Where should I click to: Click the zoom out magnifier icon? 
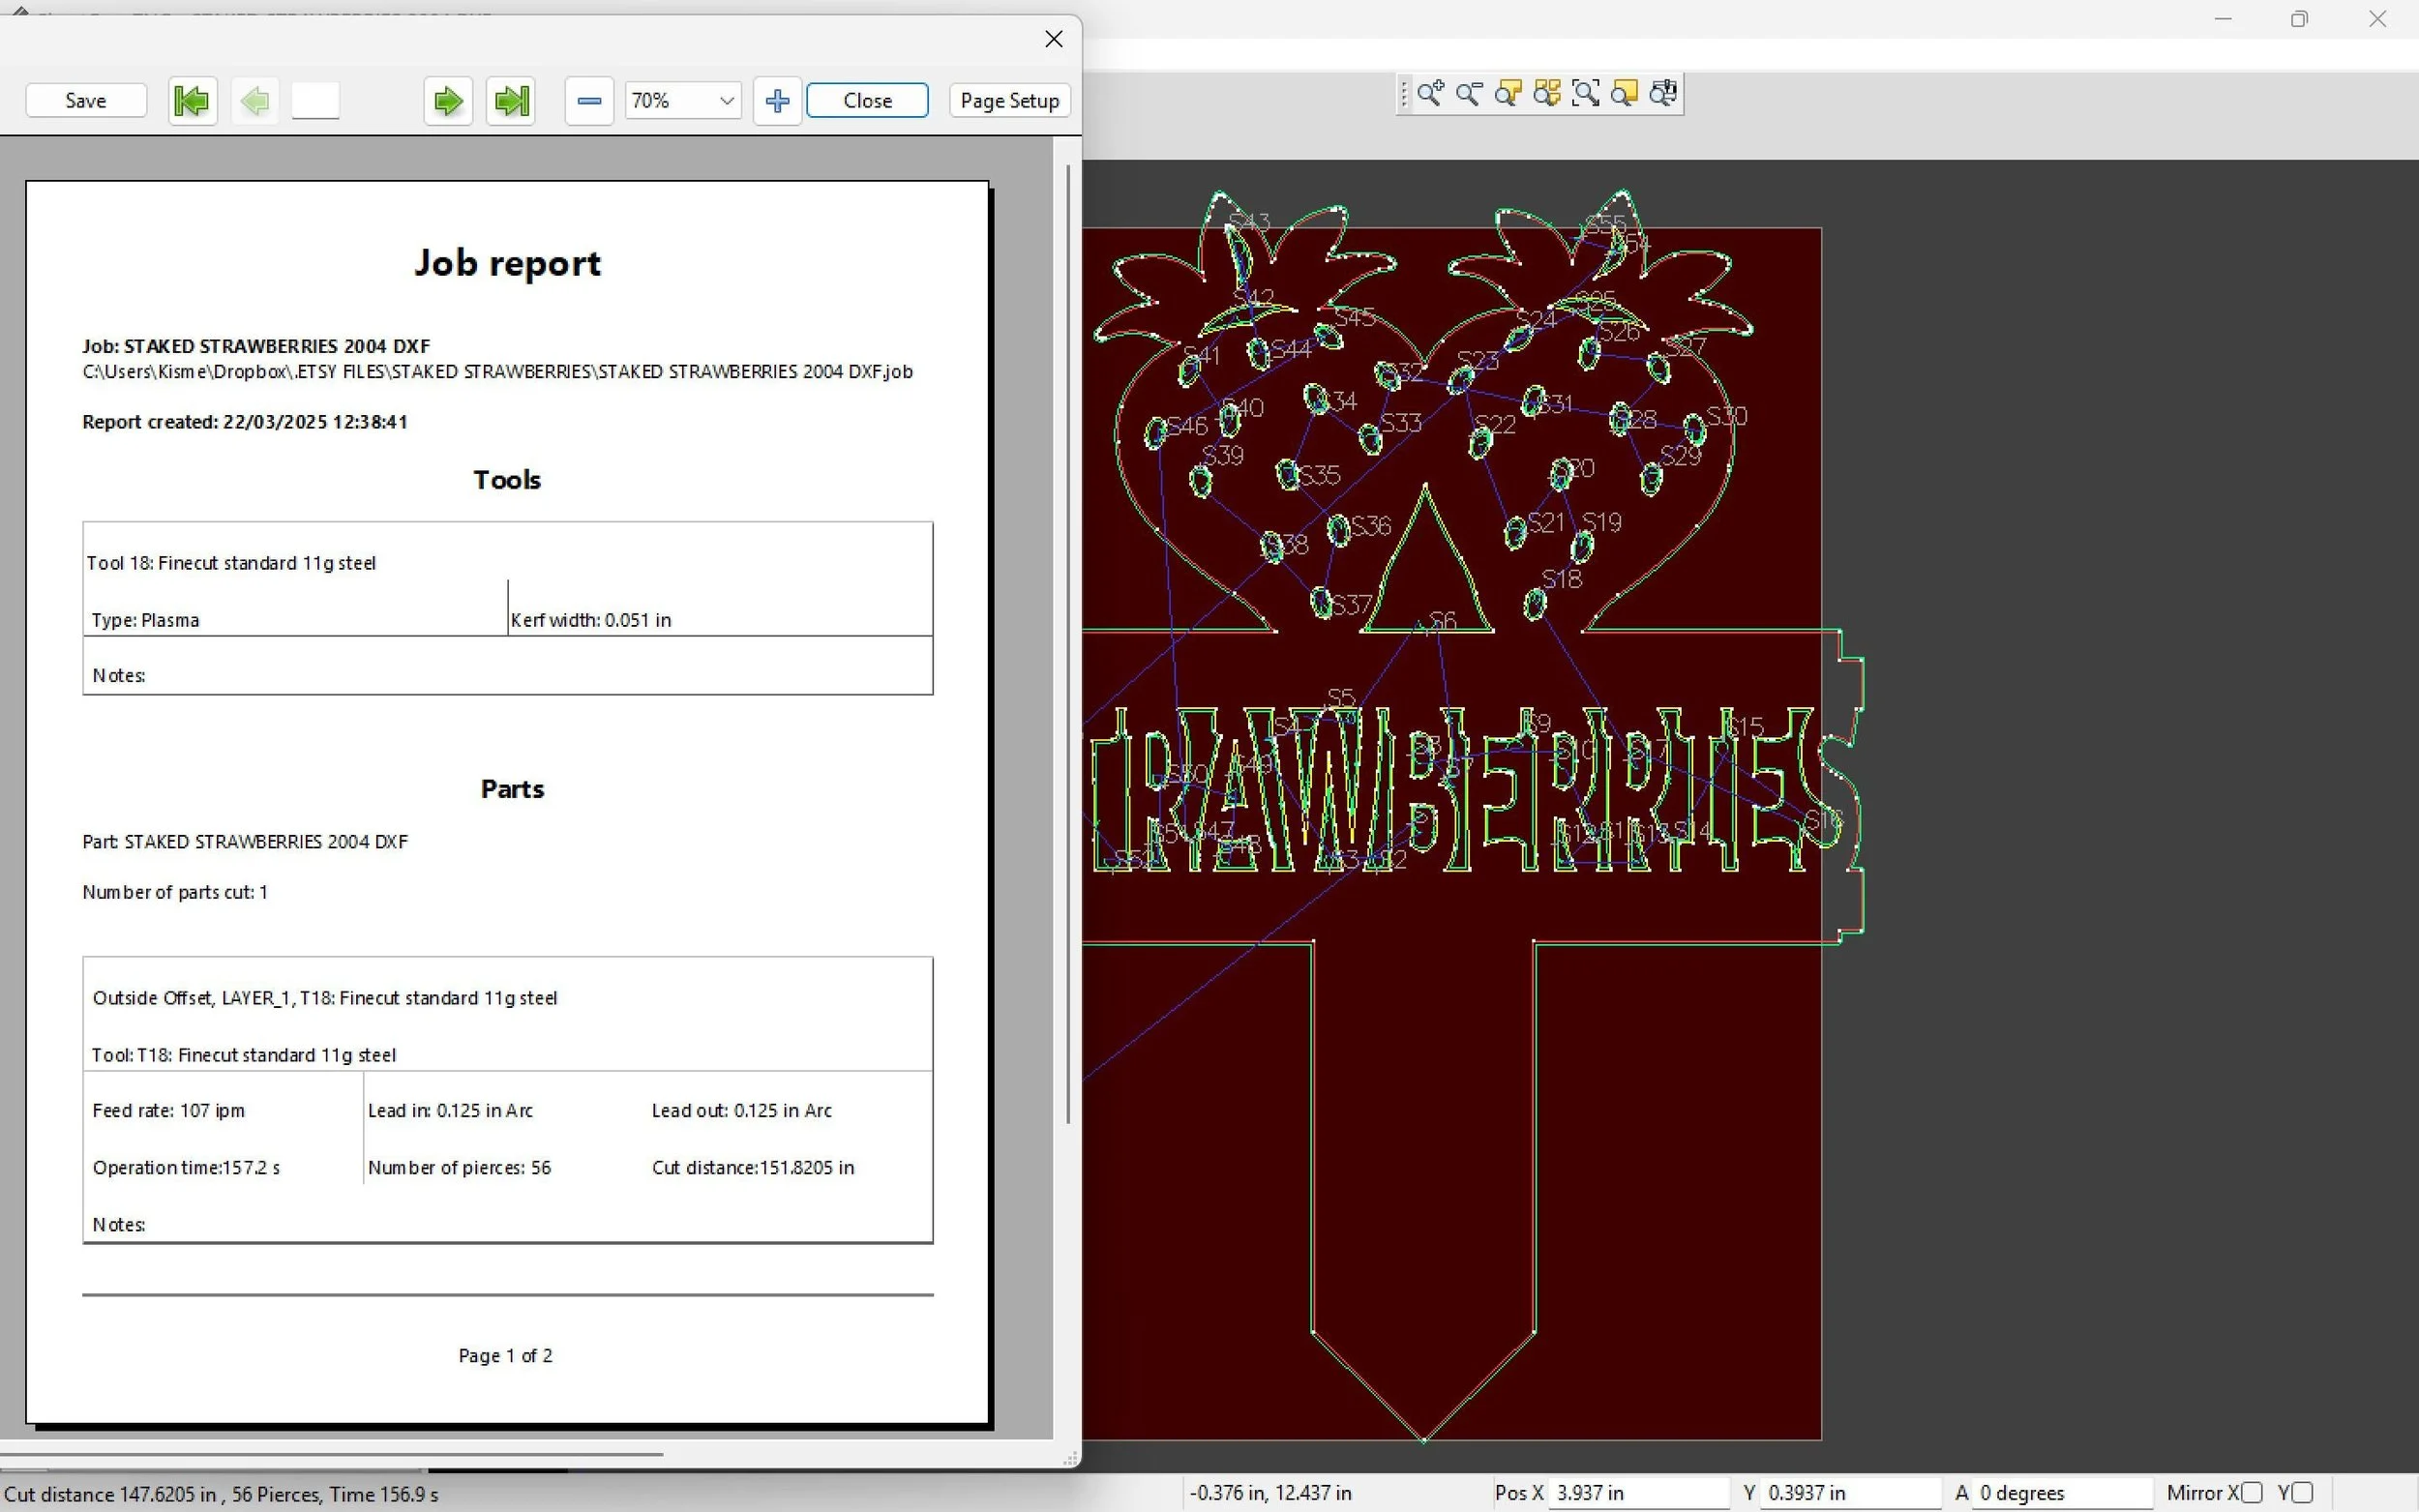[x=1469, y=94]
